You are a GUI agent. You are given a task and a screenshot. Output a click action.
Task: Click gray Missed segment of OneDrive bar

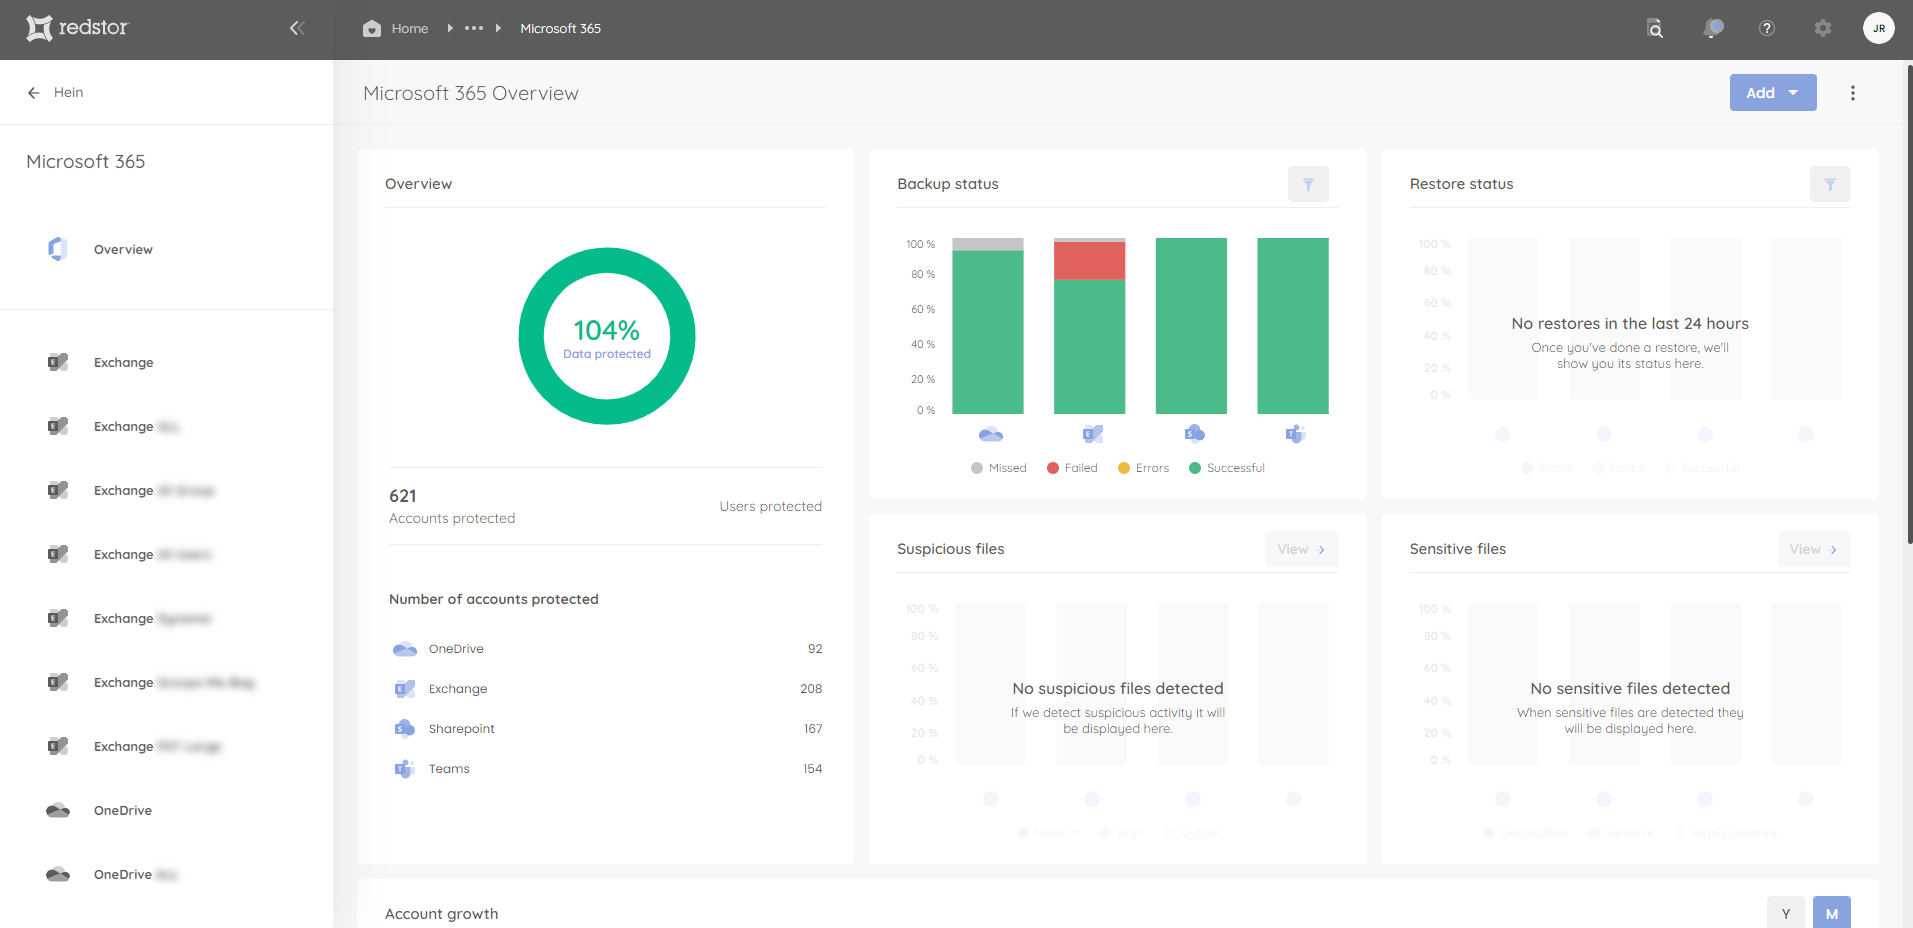pyautogui.click(x=987, y=244)
